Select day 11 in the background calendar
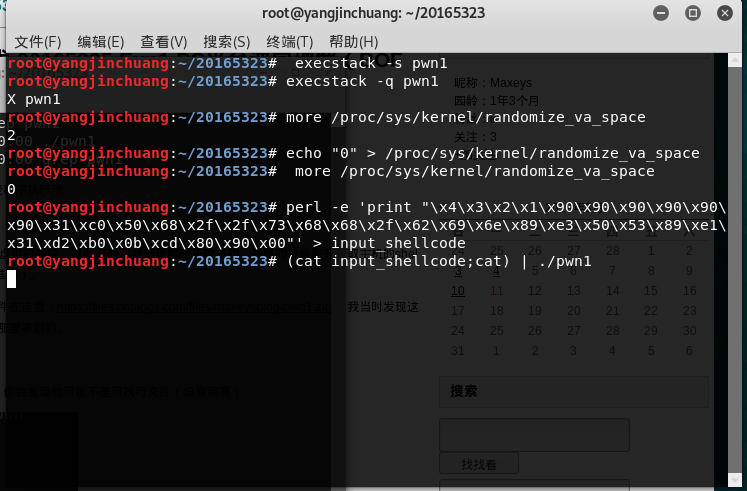 click(496, 291)
